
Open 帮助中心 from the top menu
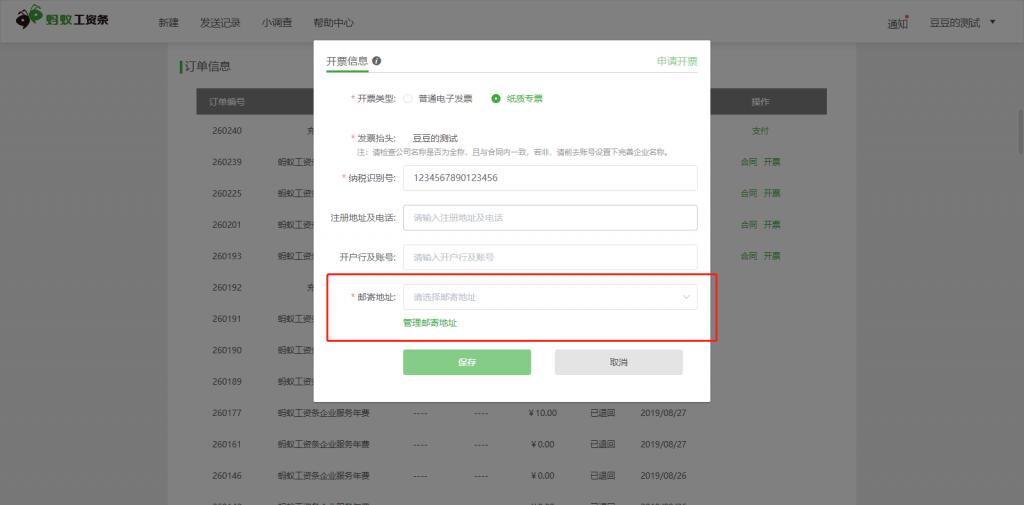333,23
